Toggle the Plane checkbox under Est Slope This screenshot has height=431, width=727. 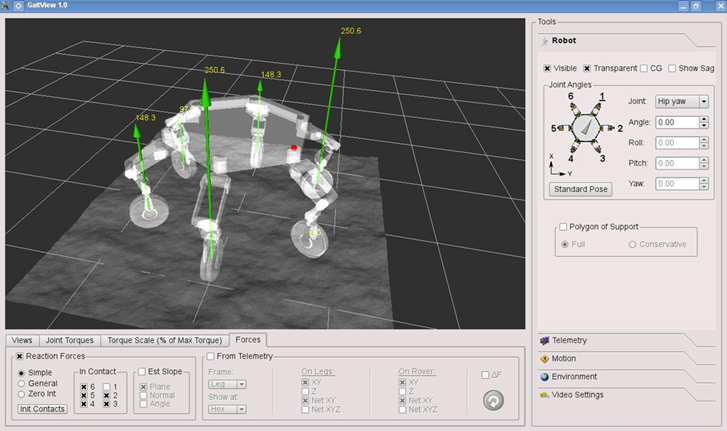pos(143,387)
